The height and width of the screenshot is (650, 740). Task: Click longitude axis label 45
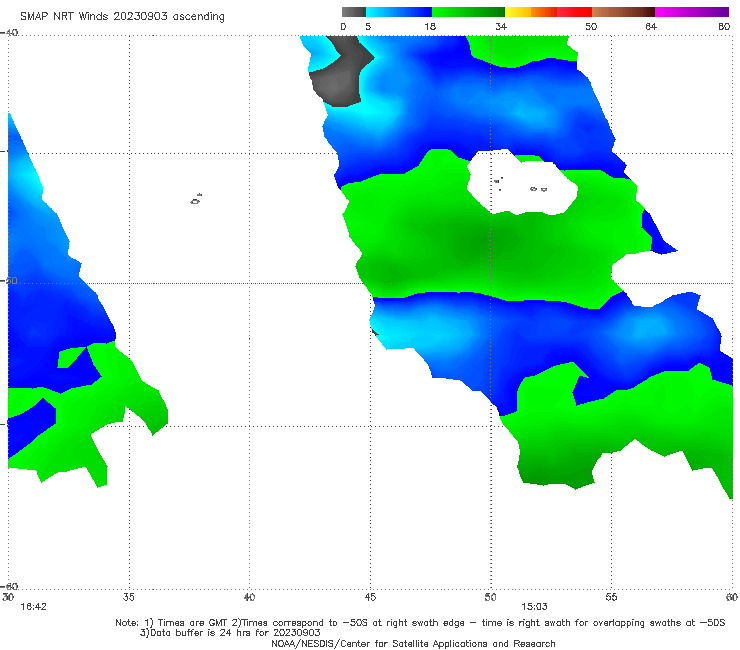pos(370,597)
